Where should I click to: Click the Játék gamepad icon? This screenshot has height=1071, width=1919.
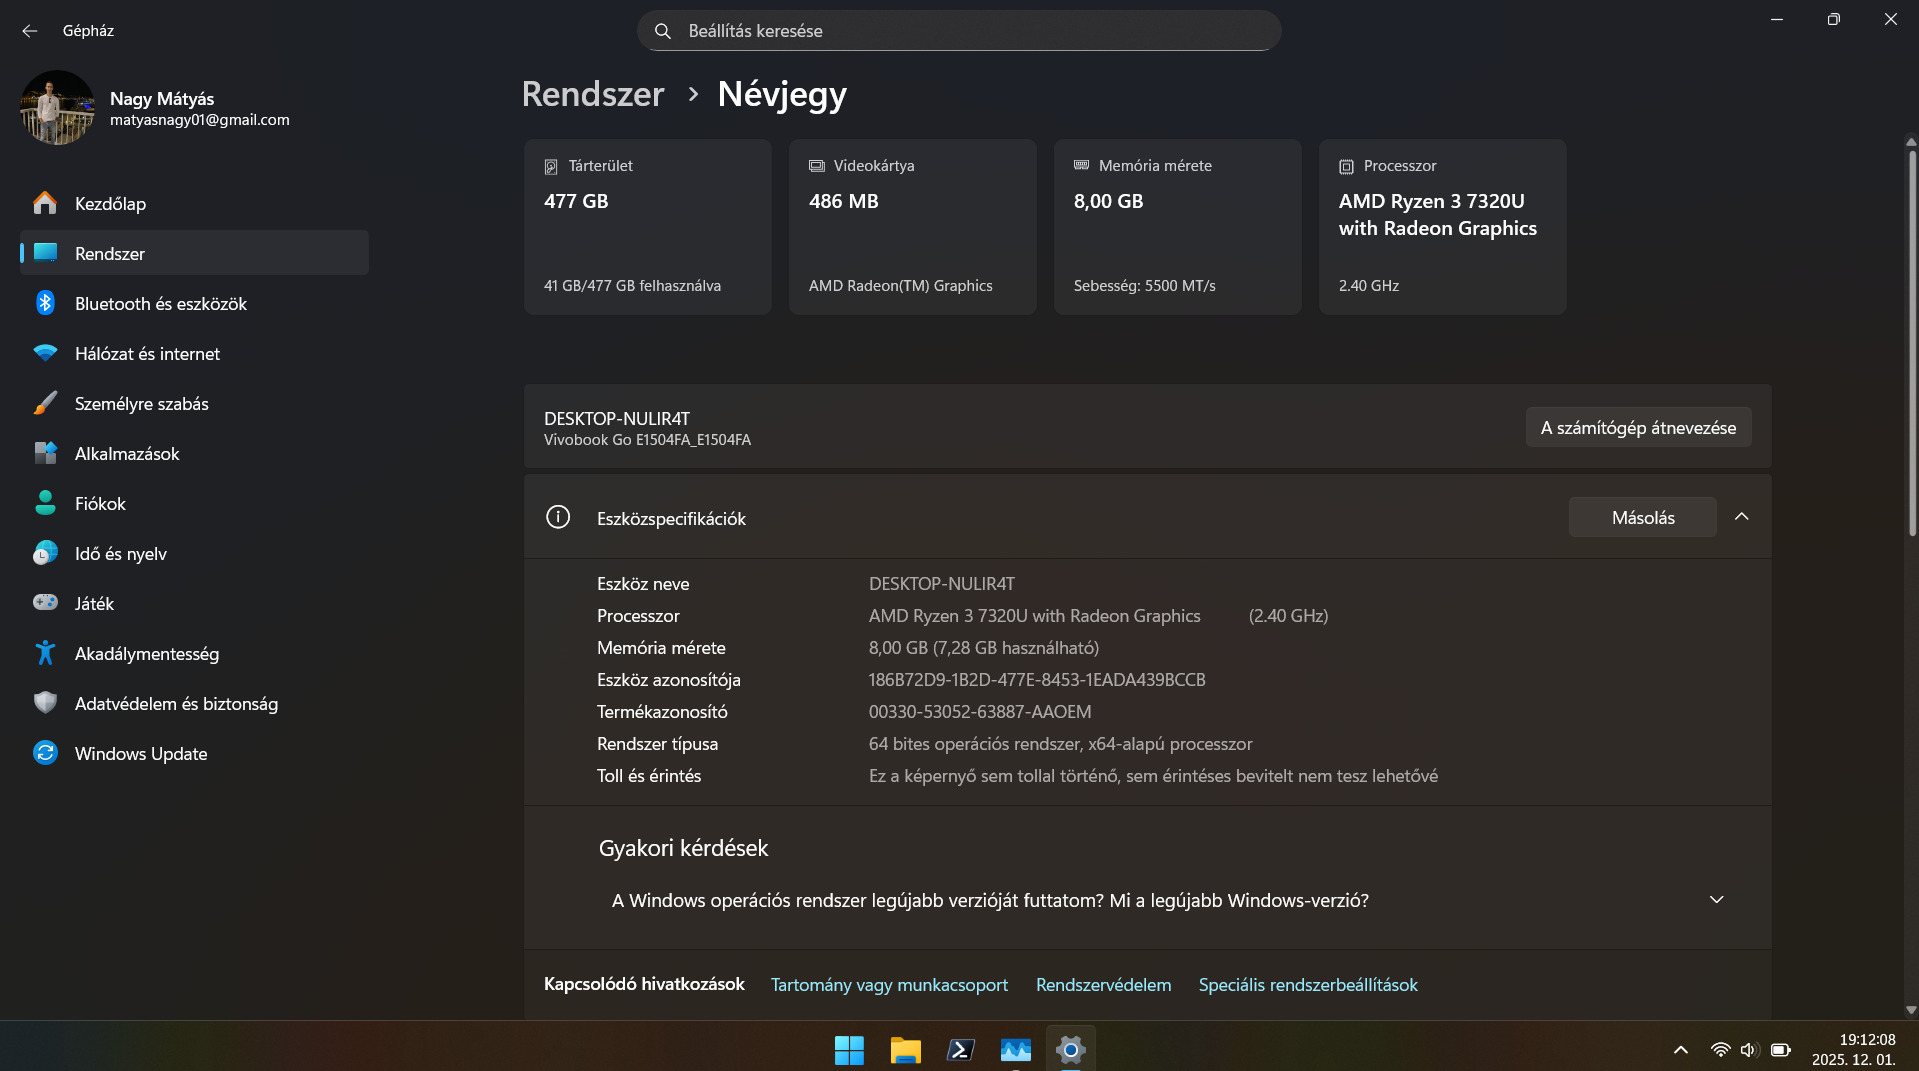click(x=45, y=603)
